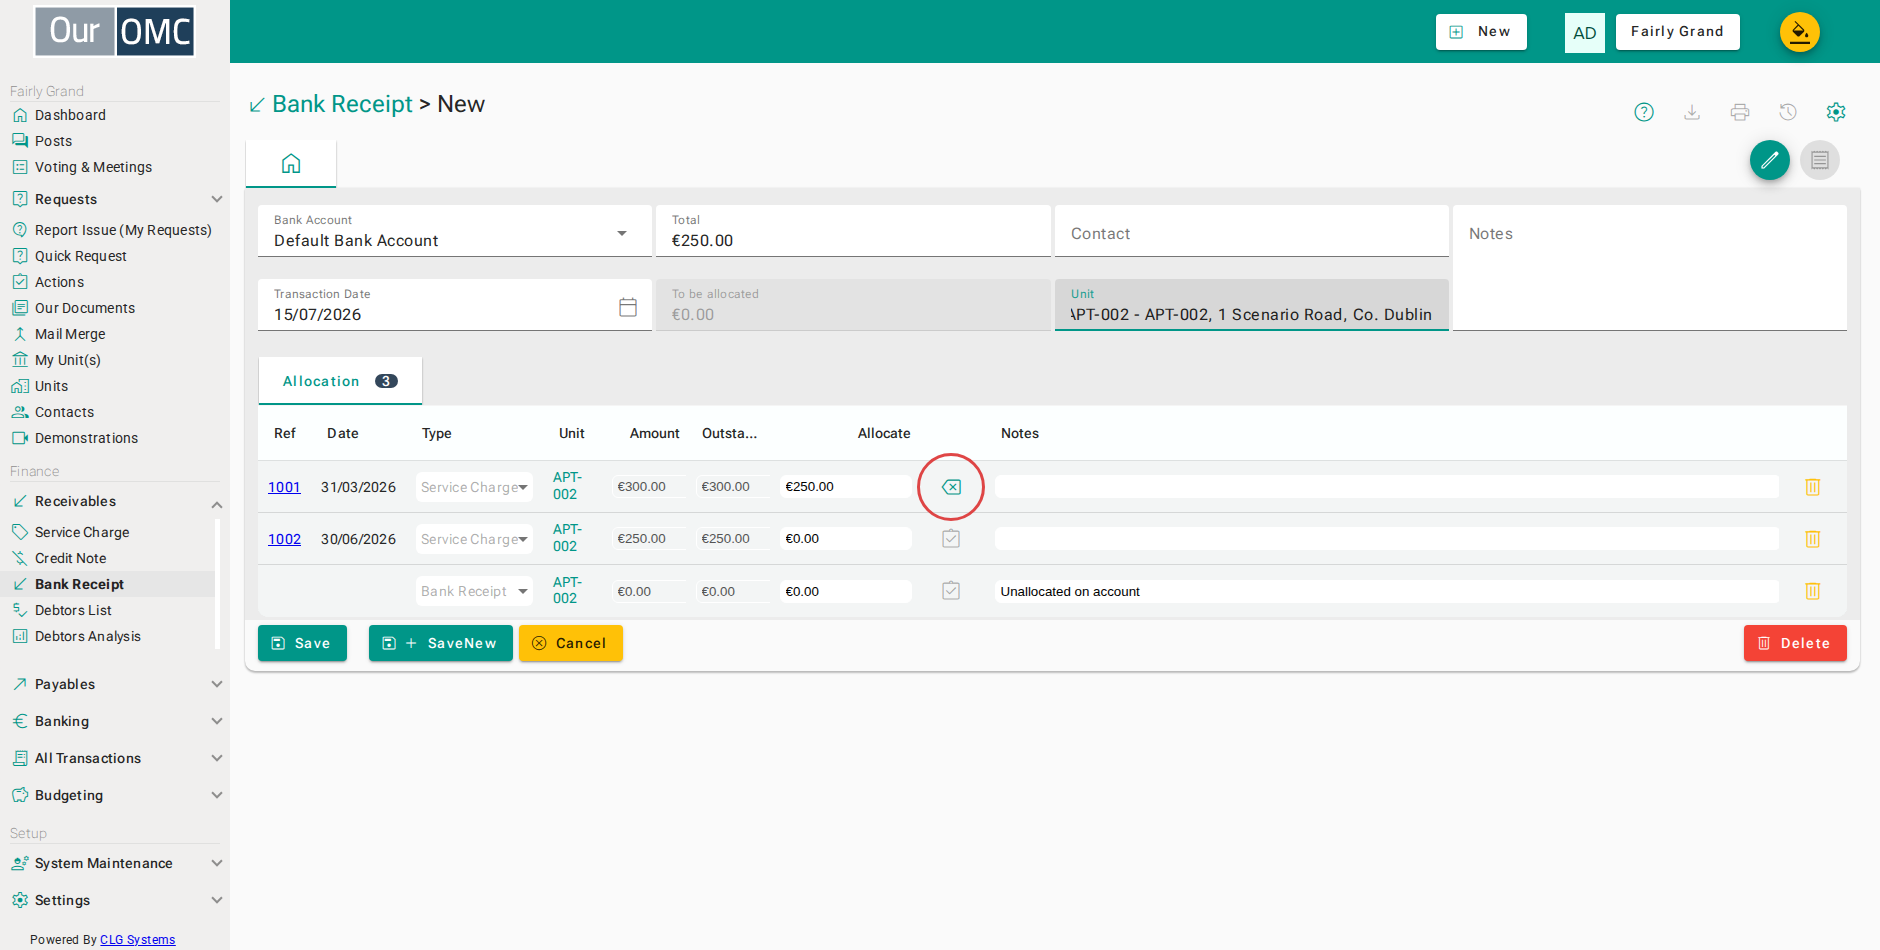Click the green pencil edit button

click(1770, 160)
